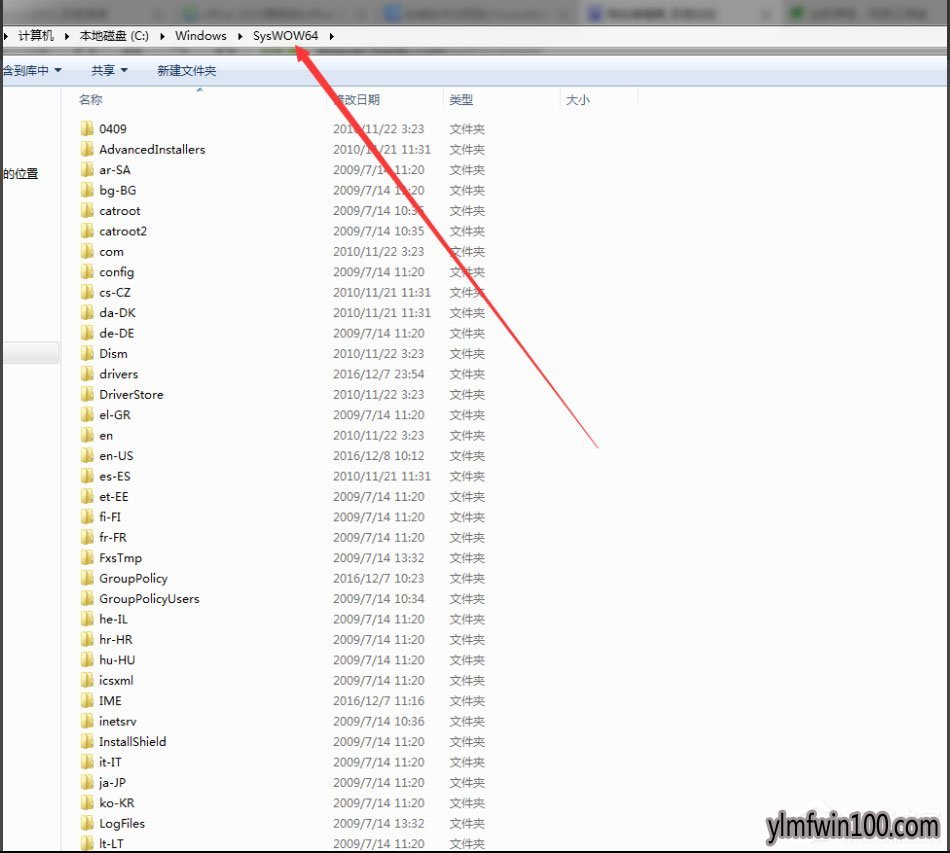950x853 pixels.
Task: Click the 2016/12/7 11:16 date of IME
Action: pos(379,701)
